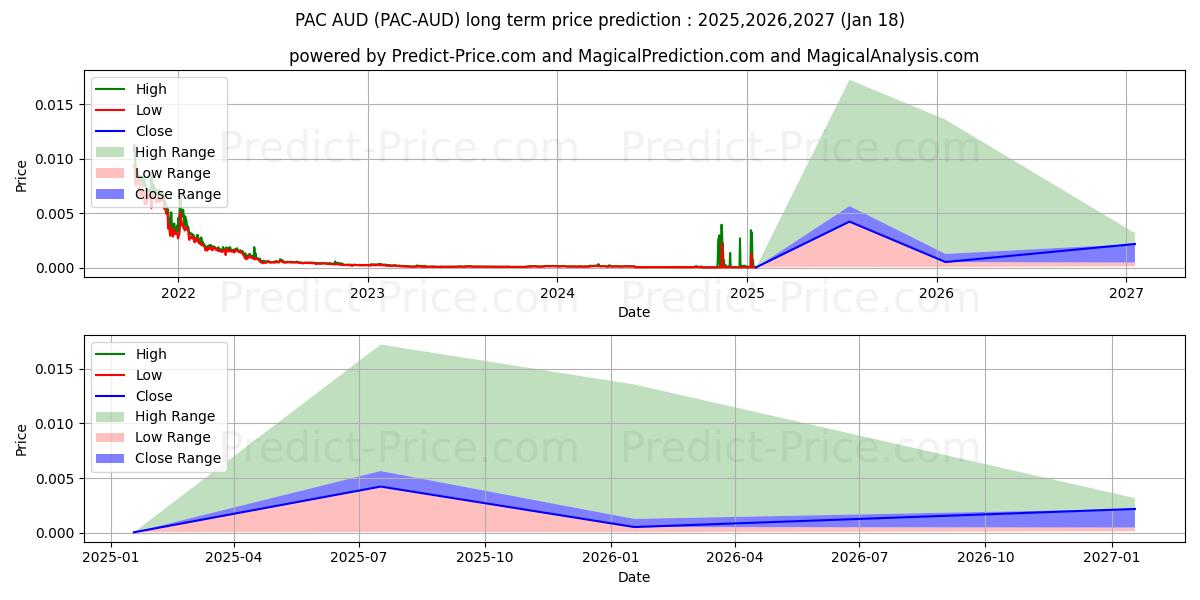The image size is (1200, 600).
Task: Click the red Low line swatch in top legend
Action: pos(111,111)
